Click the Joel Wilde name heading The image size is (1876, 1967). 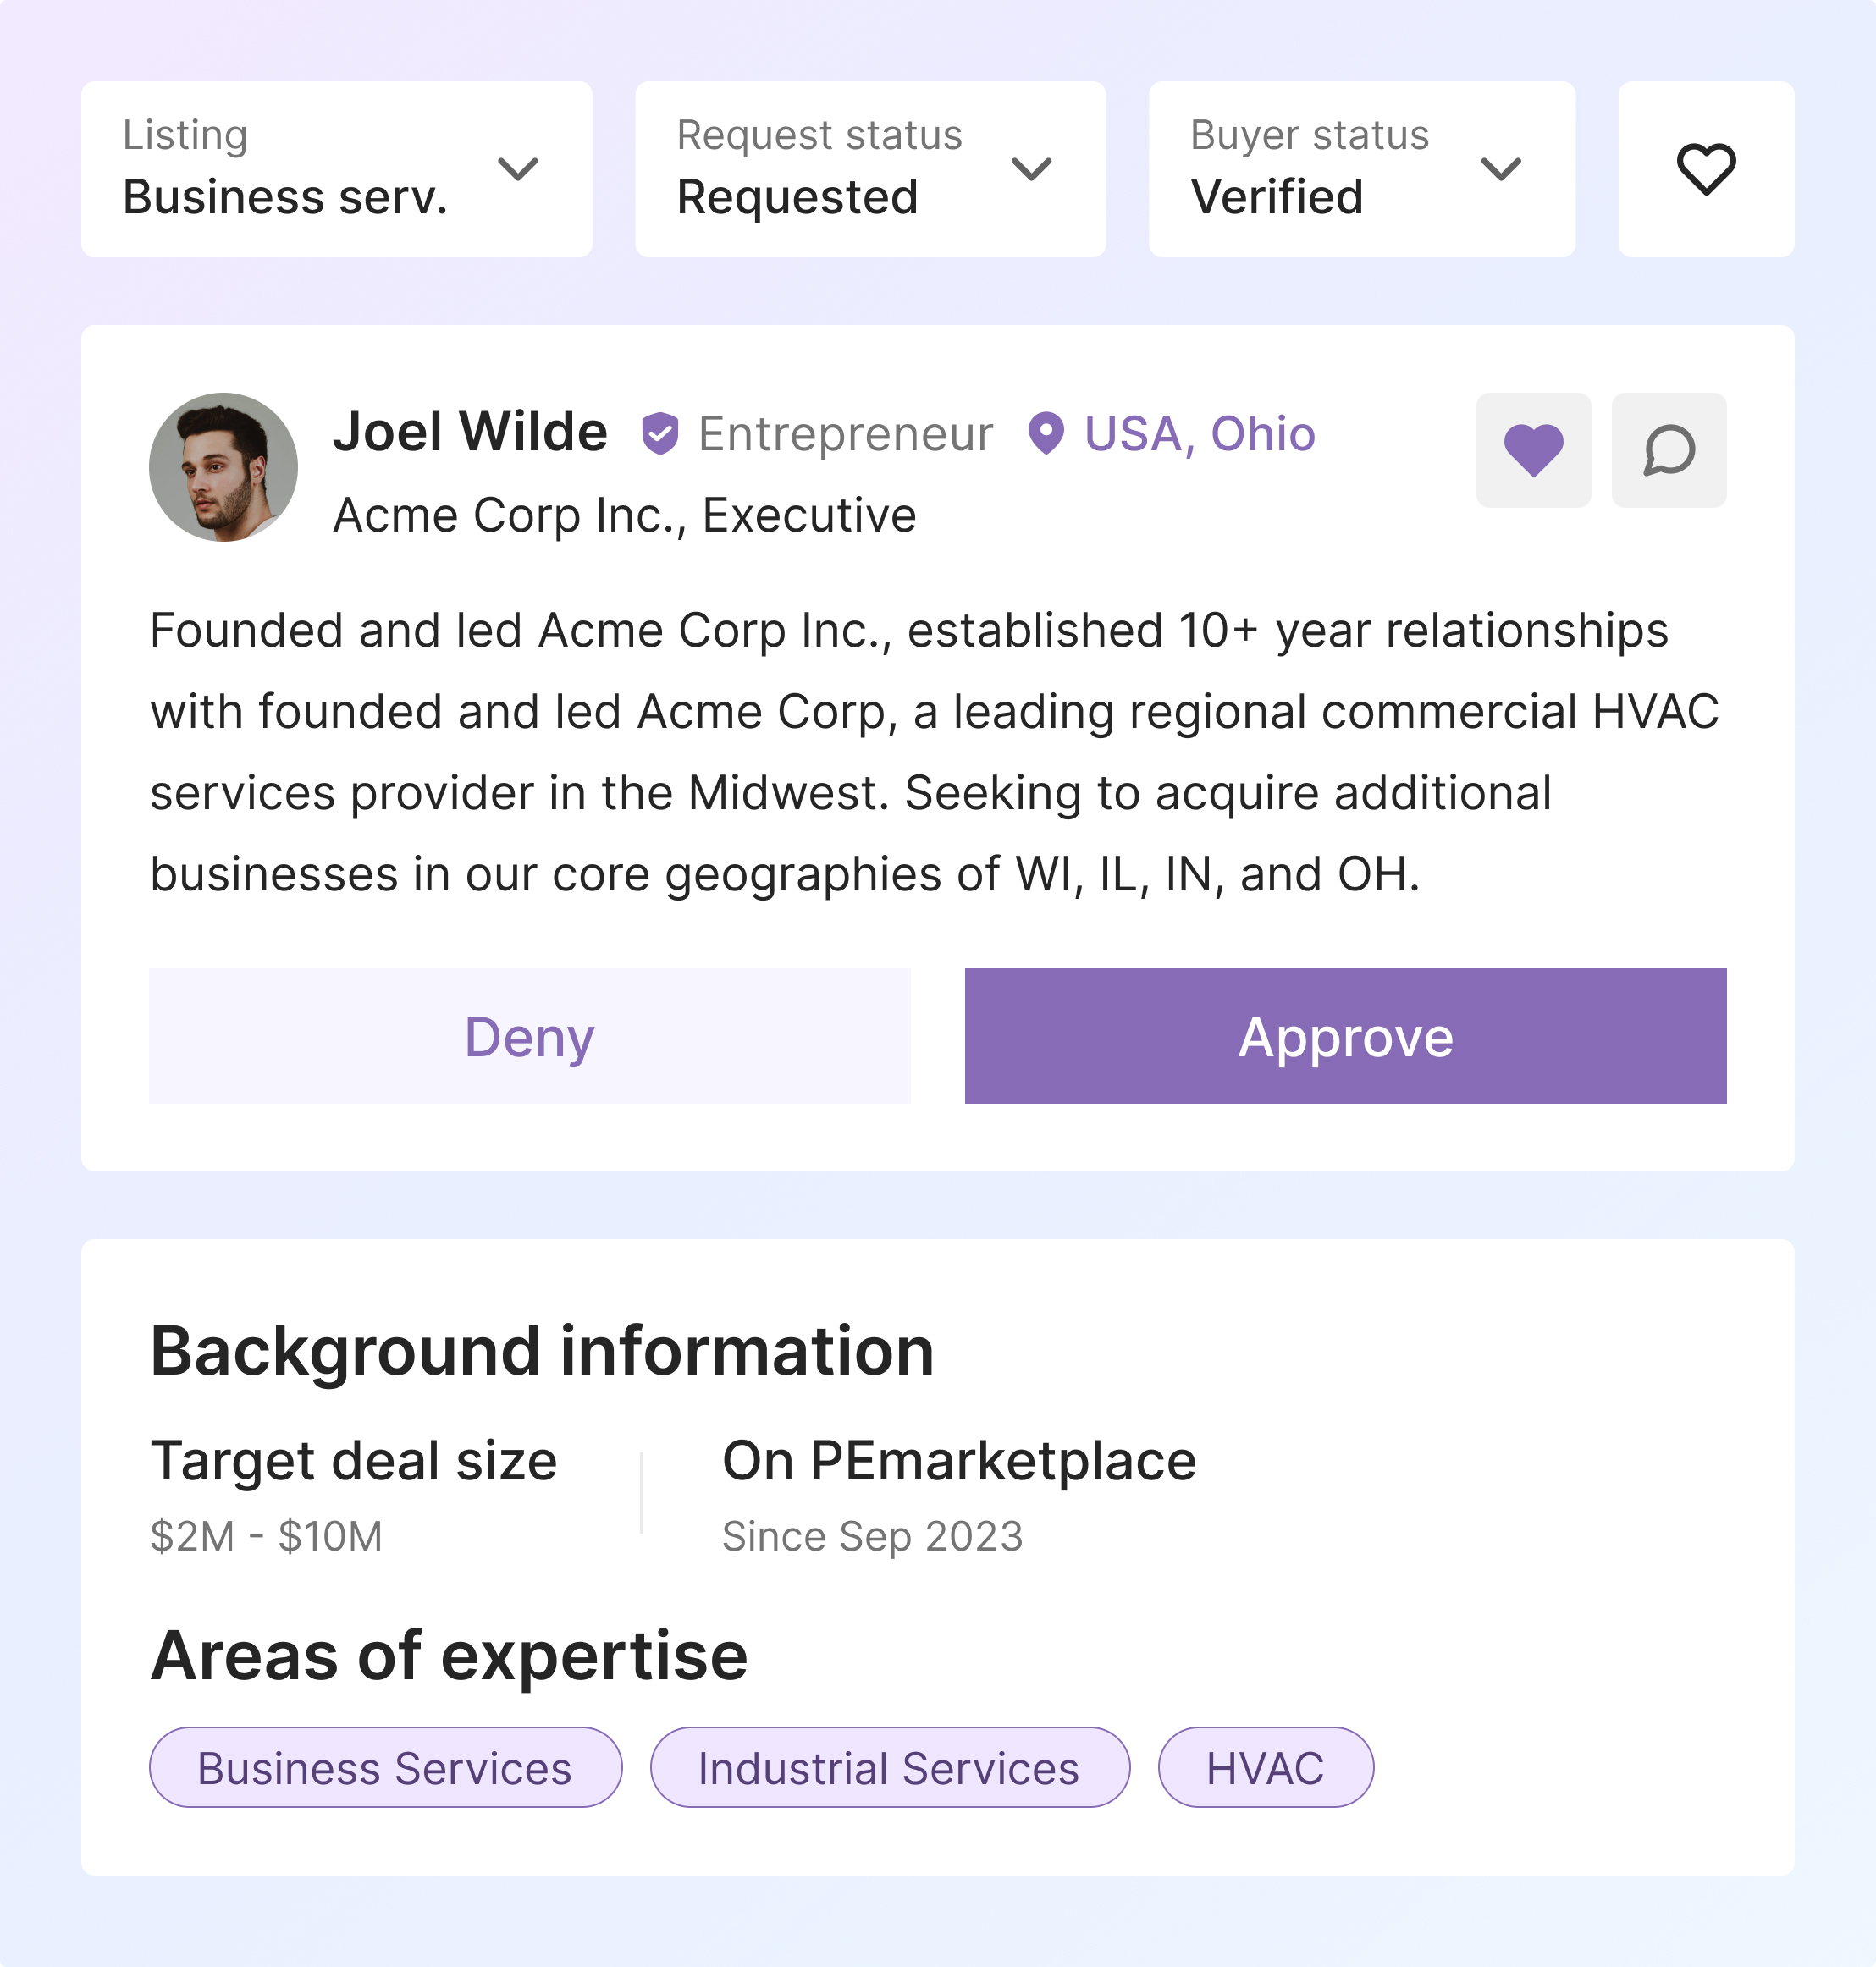(x=470, y=432)
